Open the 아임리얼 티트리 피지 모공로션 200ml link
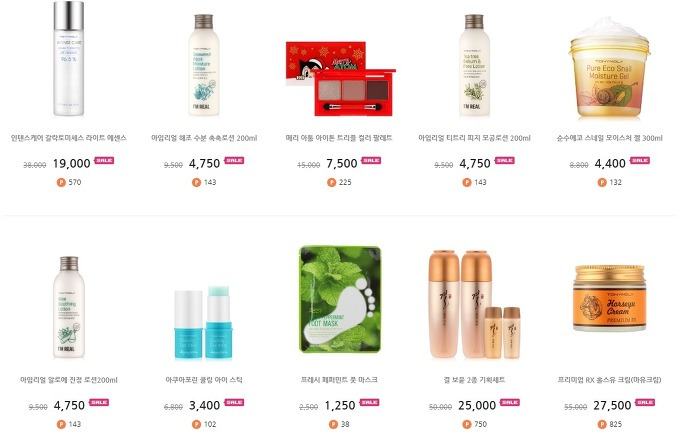 click(474, 138)
